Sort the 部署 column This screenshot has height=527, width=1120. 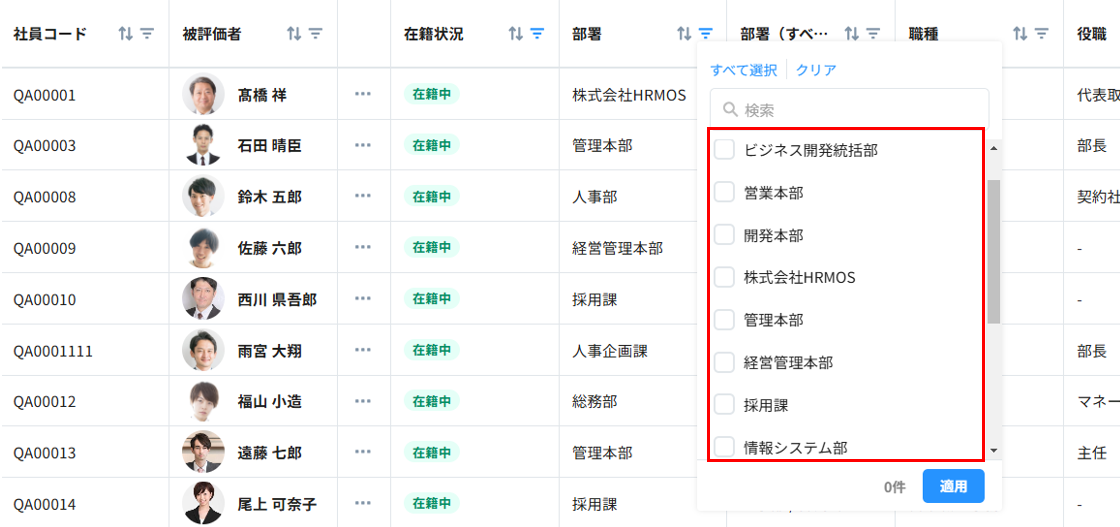pyautogui.click(x=684, y=34)
